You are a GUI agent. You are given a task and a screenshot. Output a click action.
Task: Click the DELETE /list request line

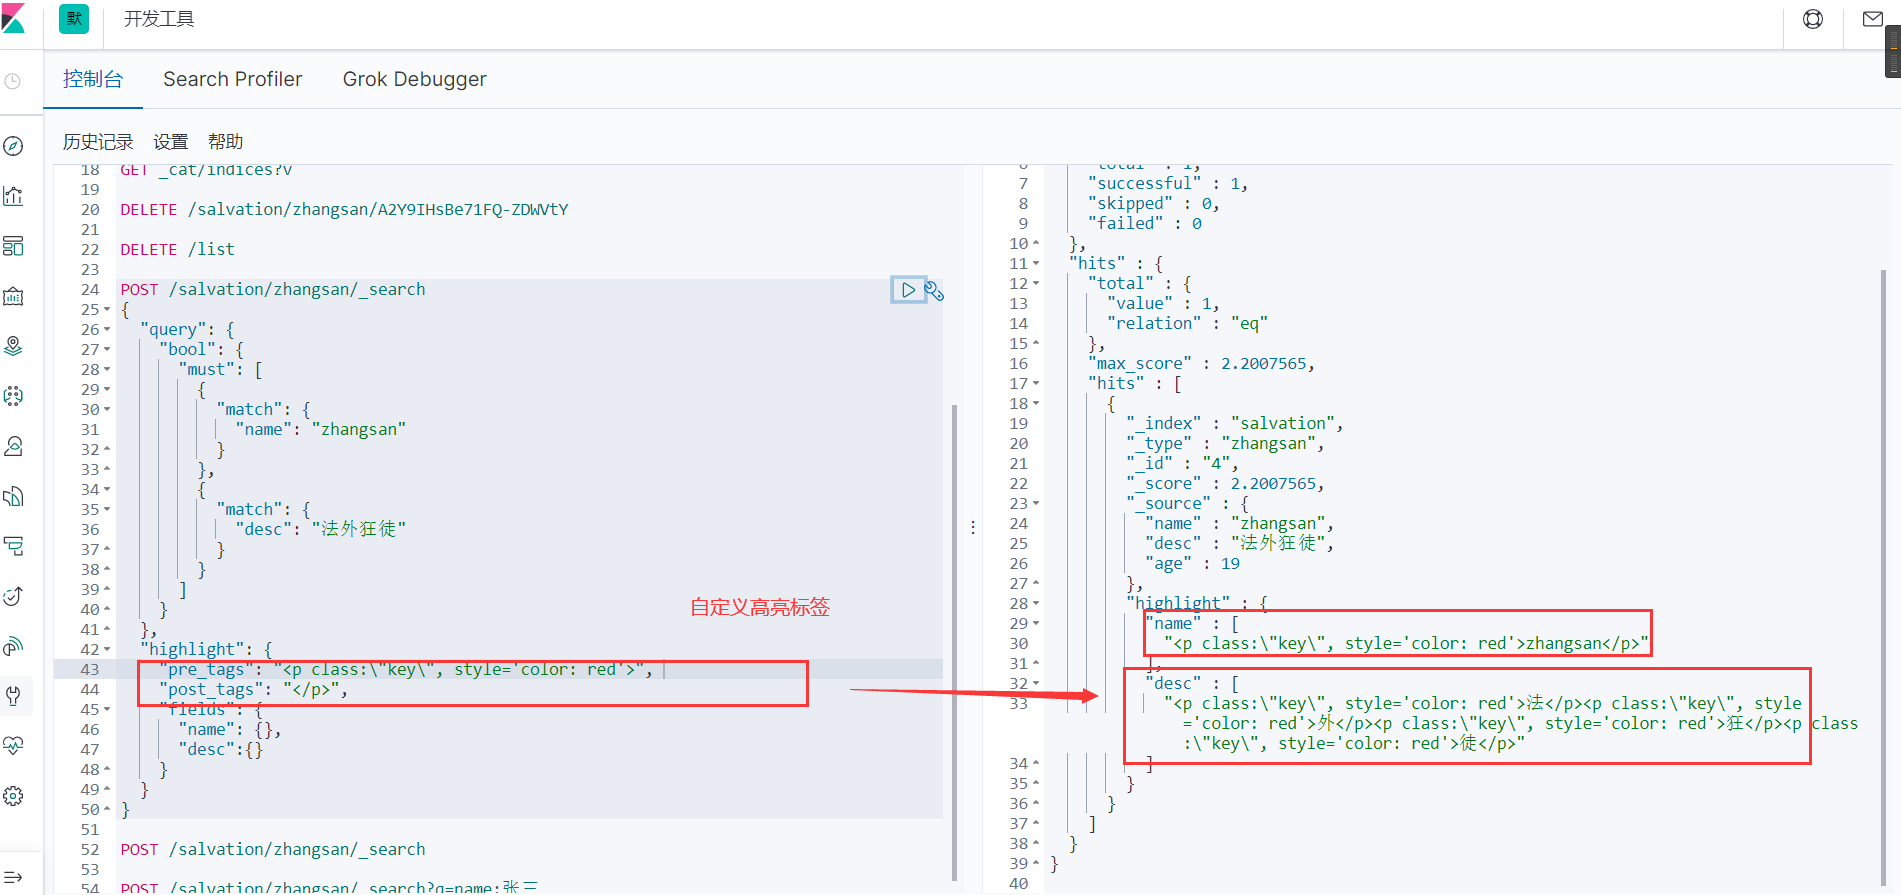[x=178, y=250]
